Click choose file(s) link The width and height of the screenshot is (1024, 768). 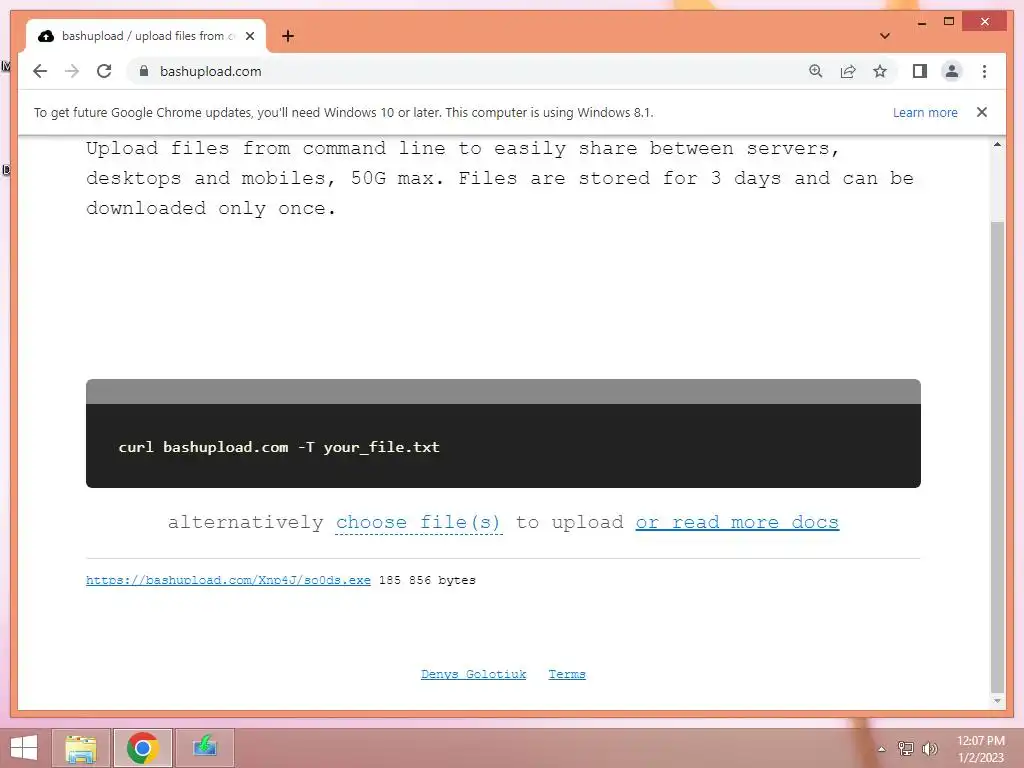pos(419,522)
